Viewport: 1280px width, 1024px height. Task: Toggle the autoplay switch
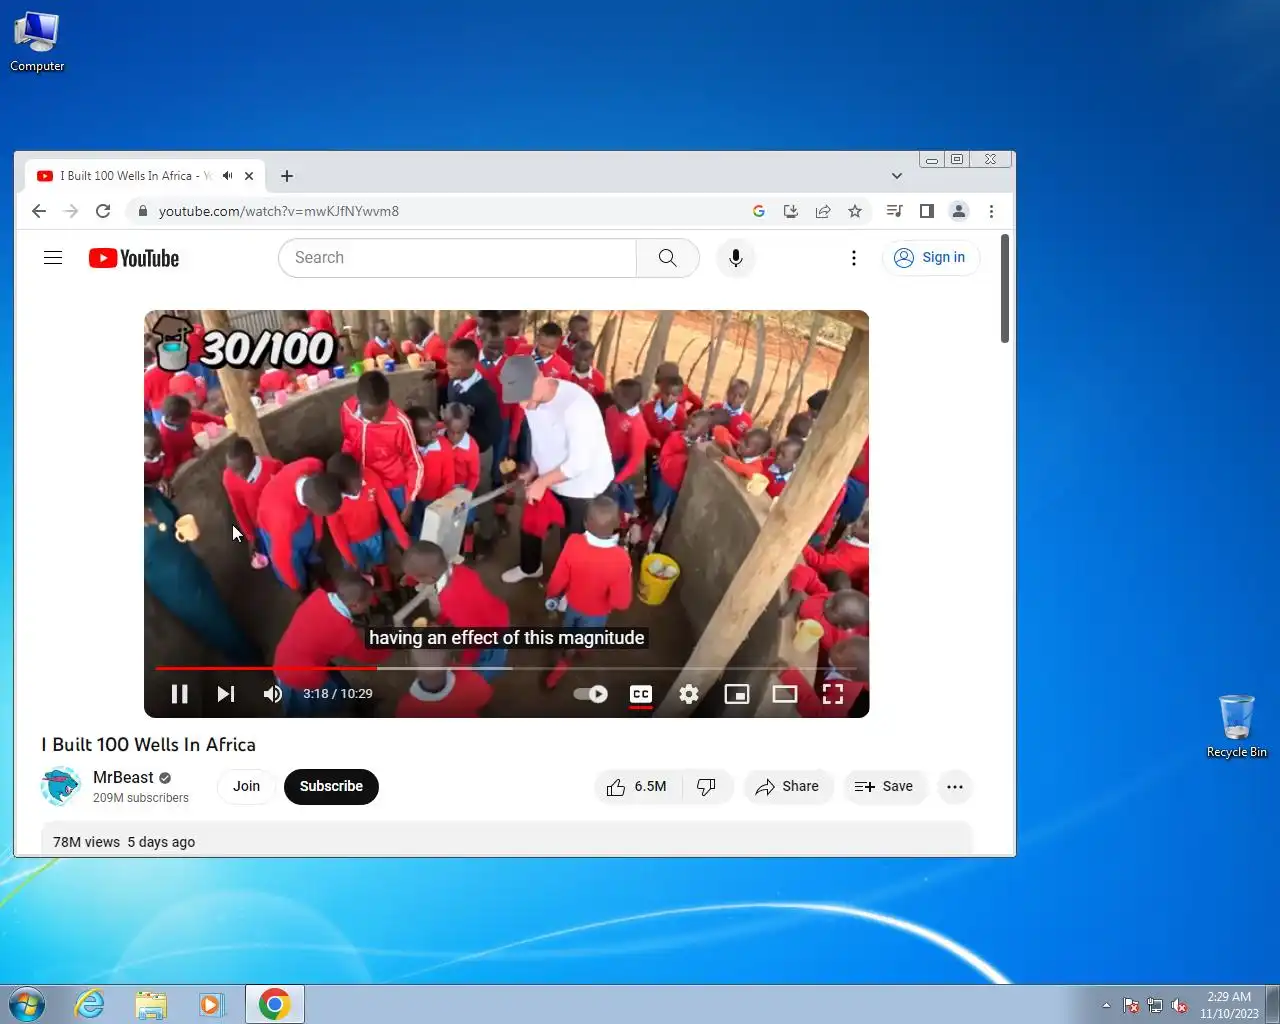pos(590,694)
